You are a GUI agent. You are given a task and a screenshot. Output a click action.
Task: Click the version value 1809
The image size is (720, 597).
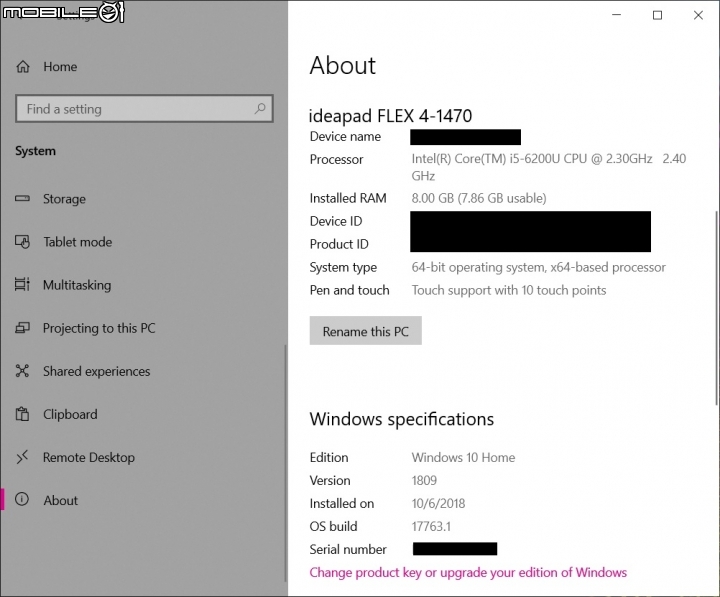pos(424,480)
